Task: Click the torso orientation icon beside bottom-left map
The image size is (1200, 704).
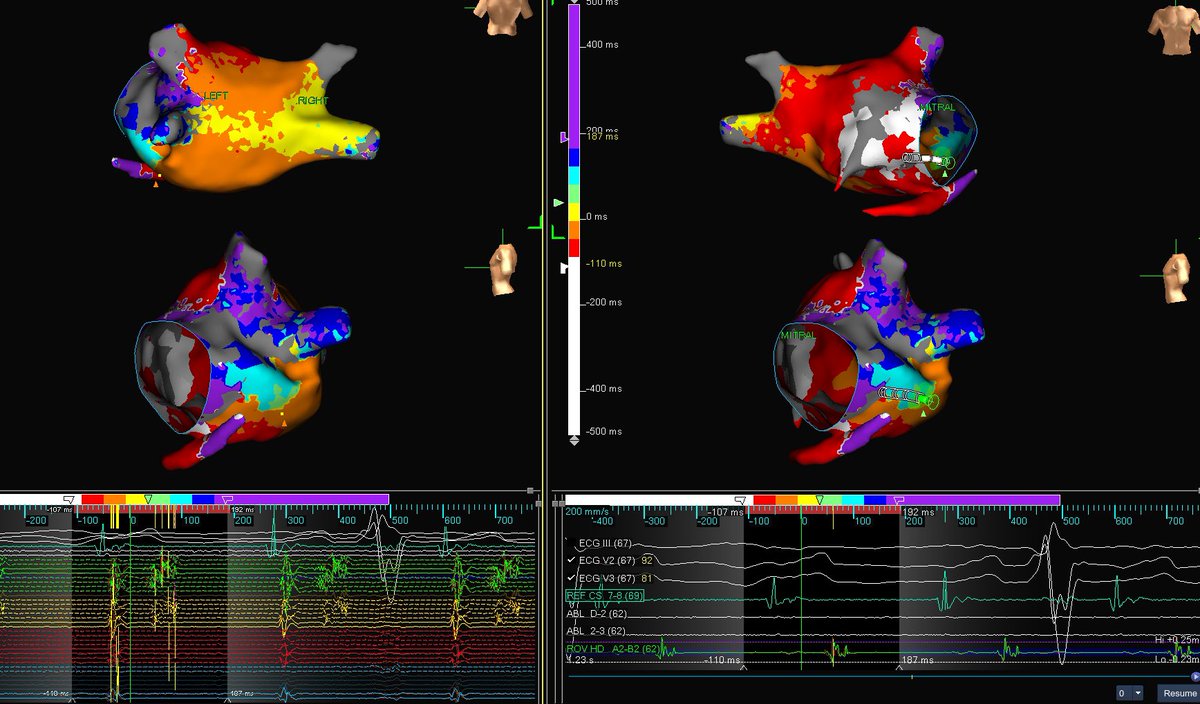Action: coord(503,268)
